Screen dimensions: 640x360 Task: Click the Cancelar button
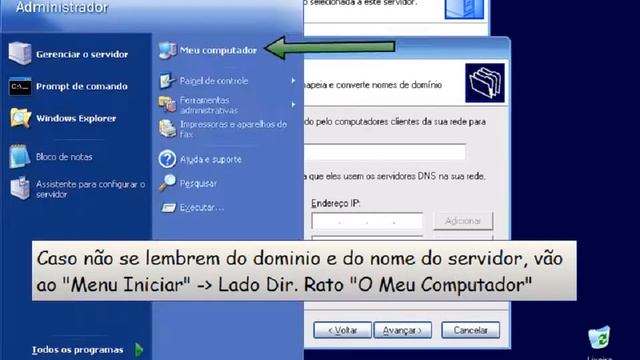470,330
